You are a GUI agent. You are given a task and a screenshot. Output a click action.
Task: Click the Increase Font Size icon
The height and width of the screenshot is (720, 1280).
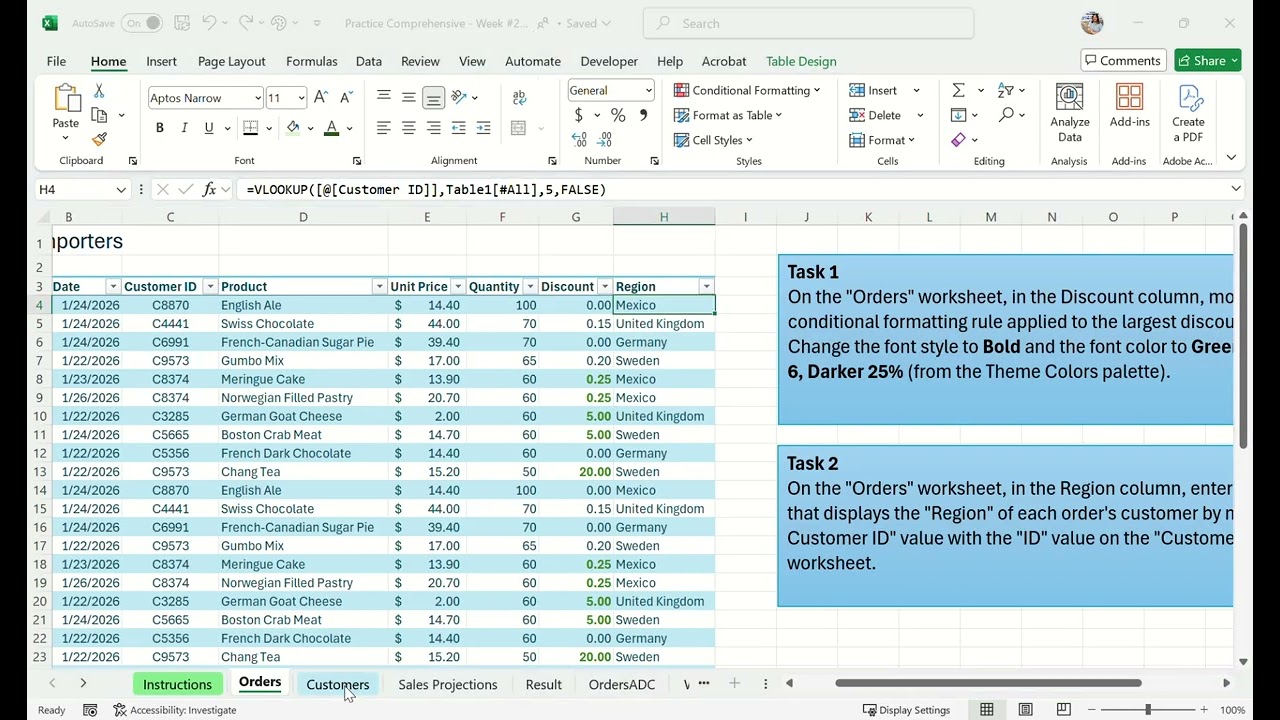coord(321,97)
